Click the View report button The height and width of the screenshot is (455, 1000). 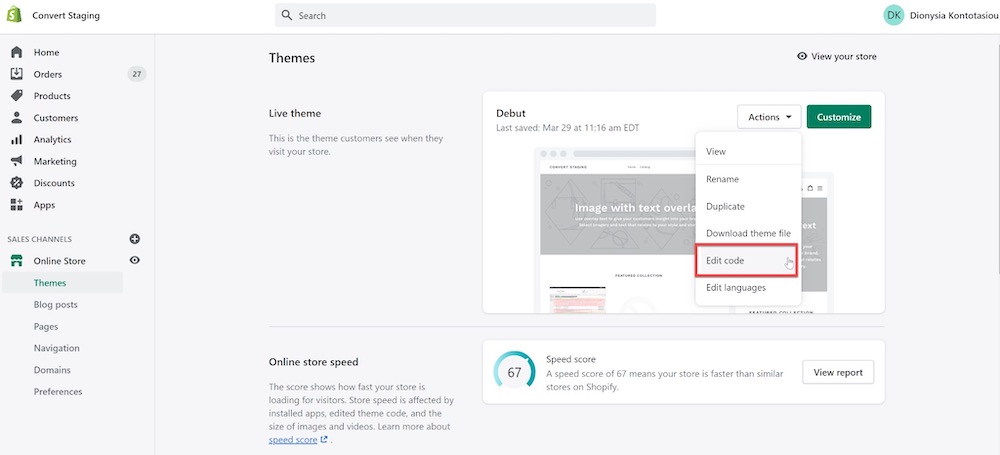(x=838, y=372)
